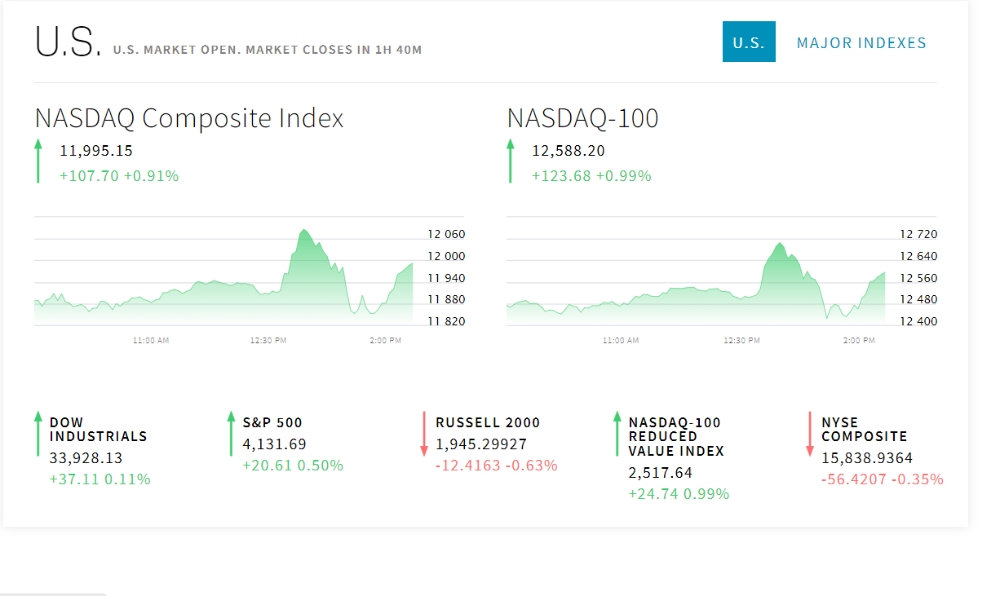Open the NASDAQ-100 heading
Screen dimensions: 1000x596
pyautogui.click(x=582, y=118)
